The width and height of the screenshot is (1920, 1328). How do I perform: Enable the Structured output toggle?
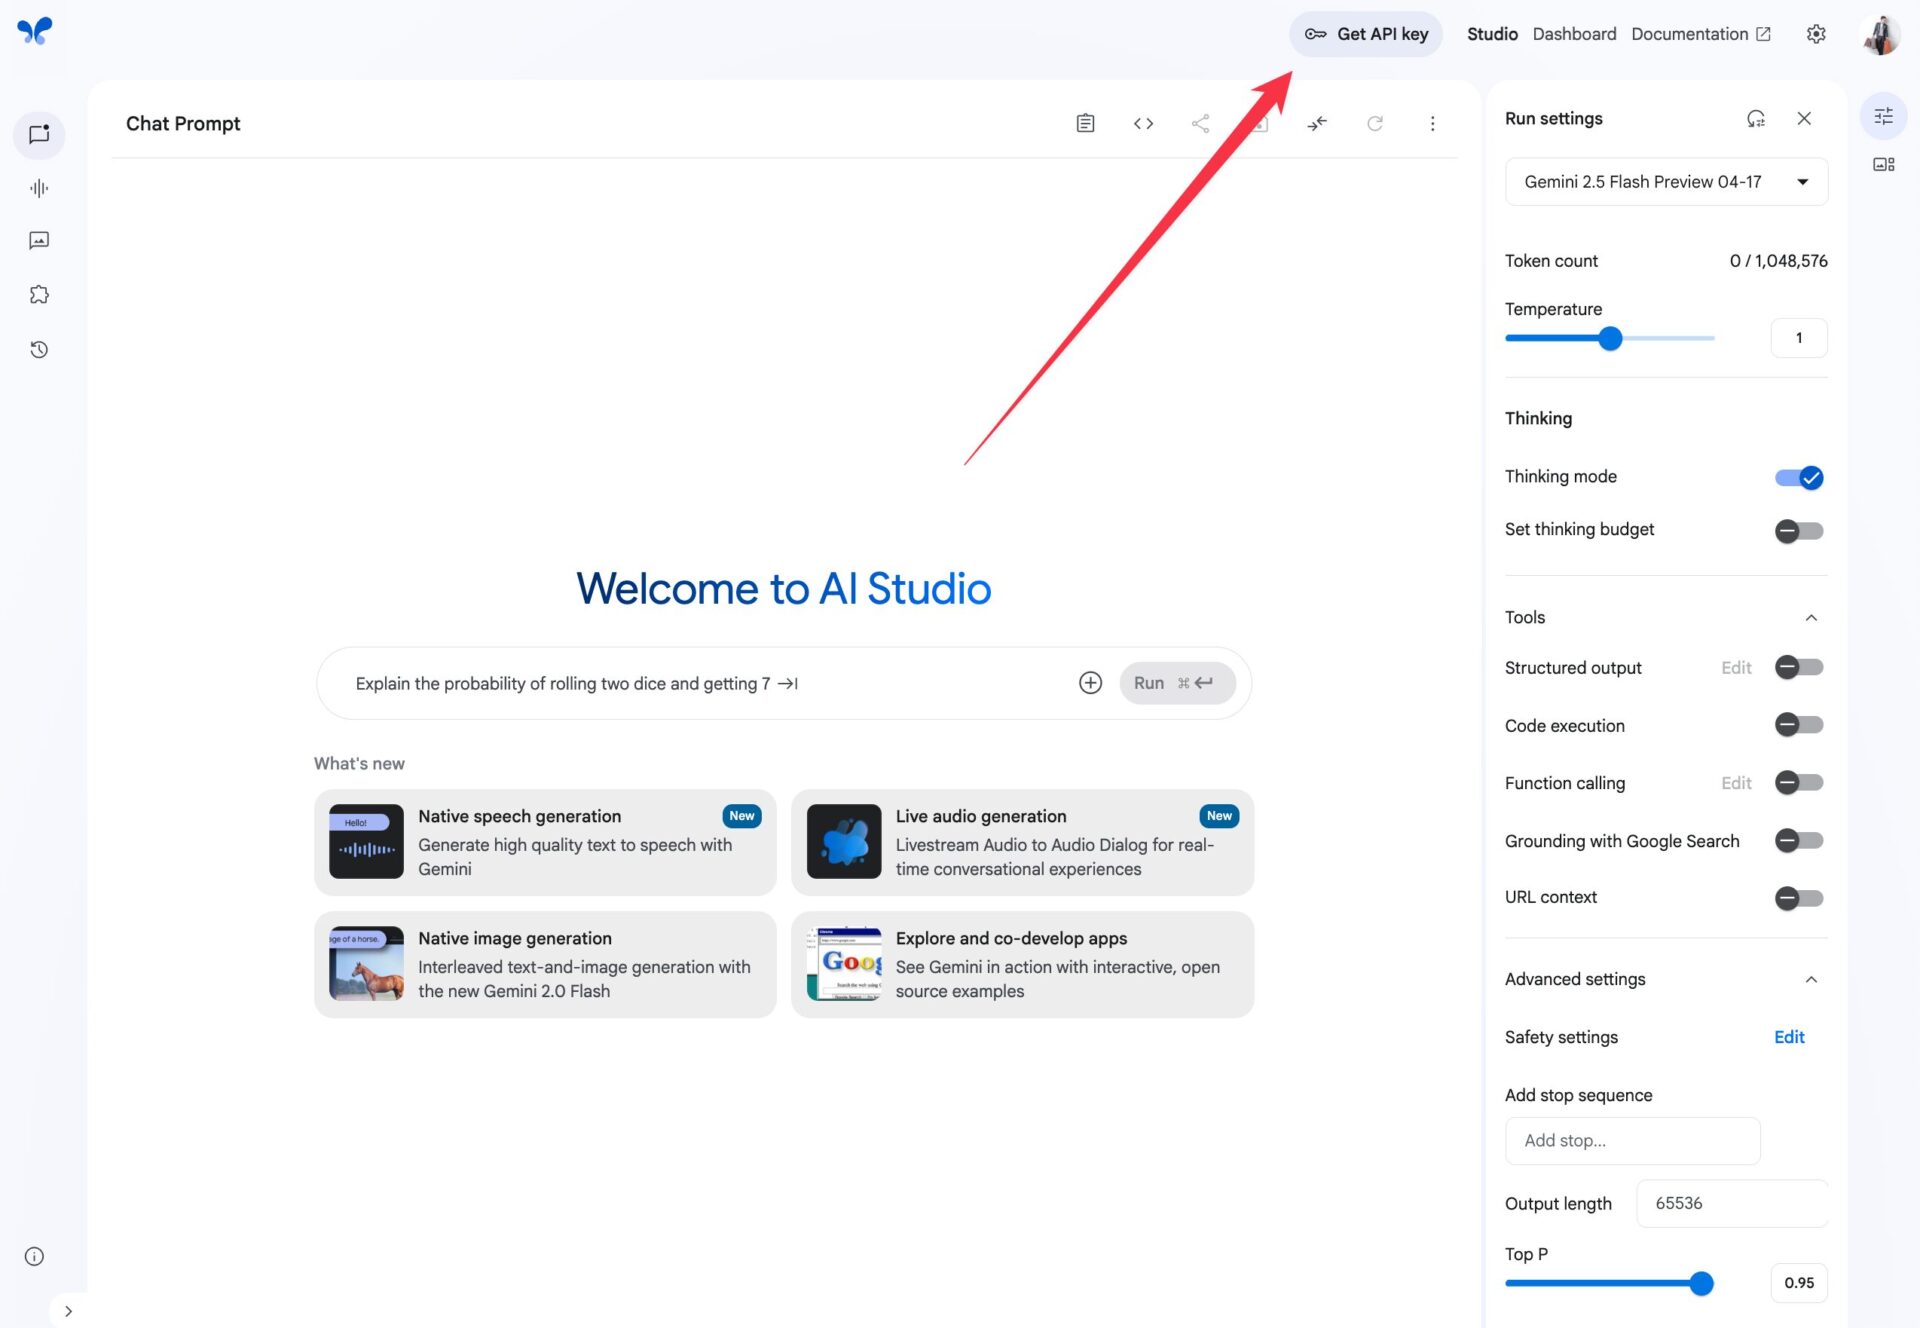click(x=1799, y=667)
